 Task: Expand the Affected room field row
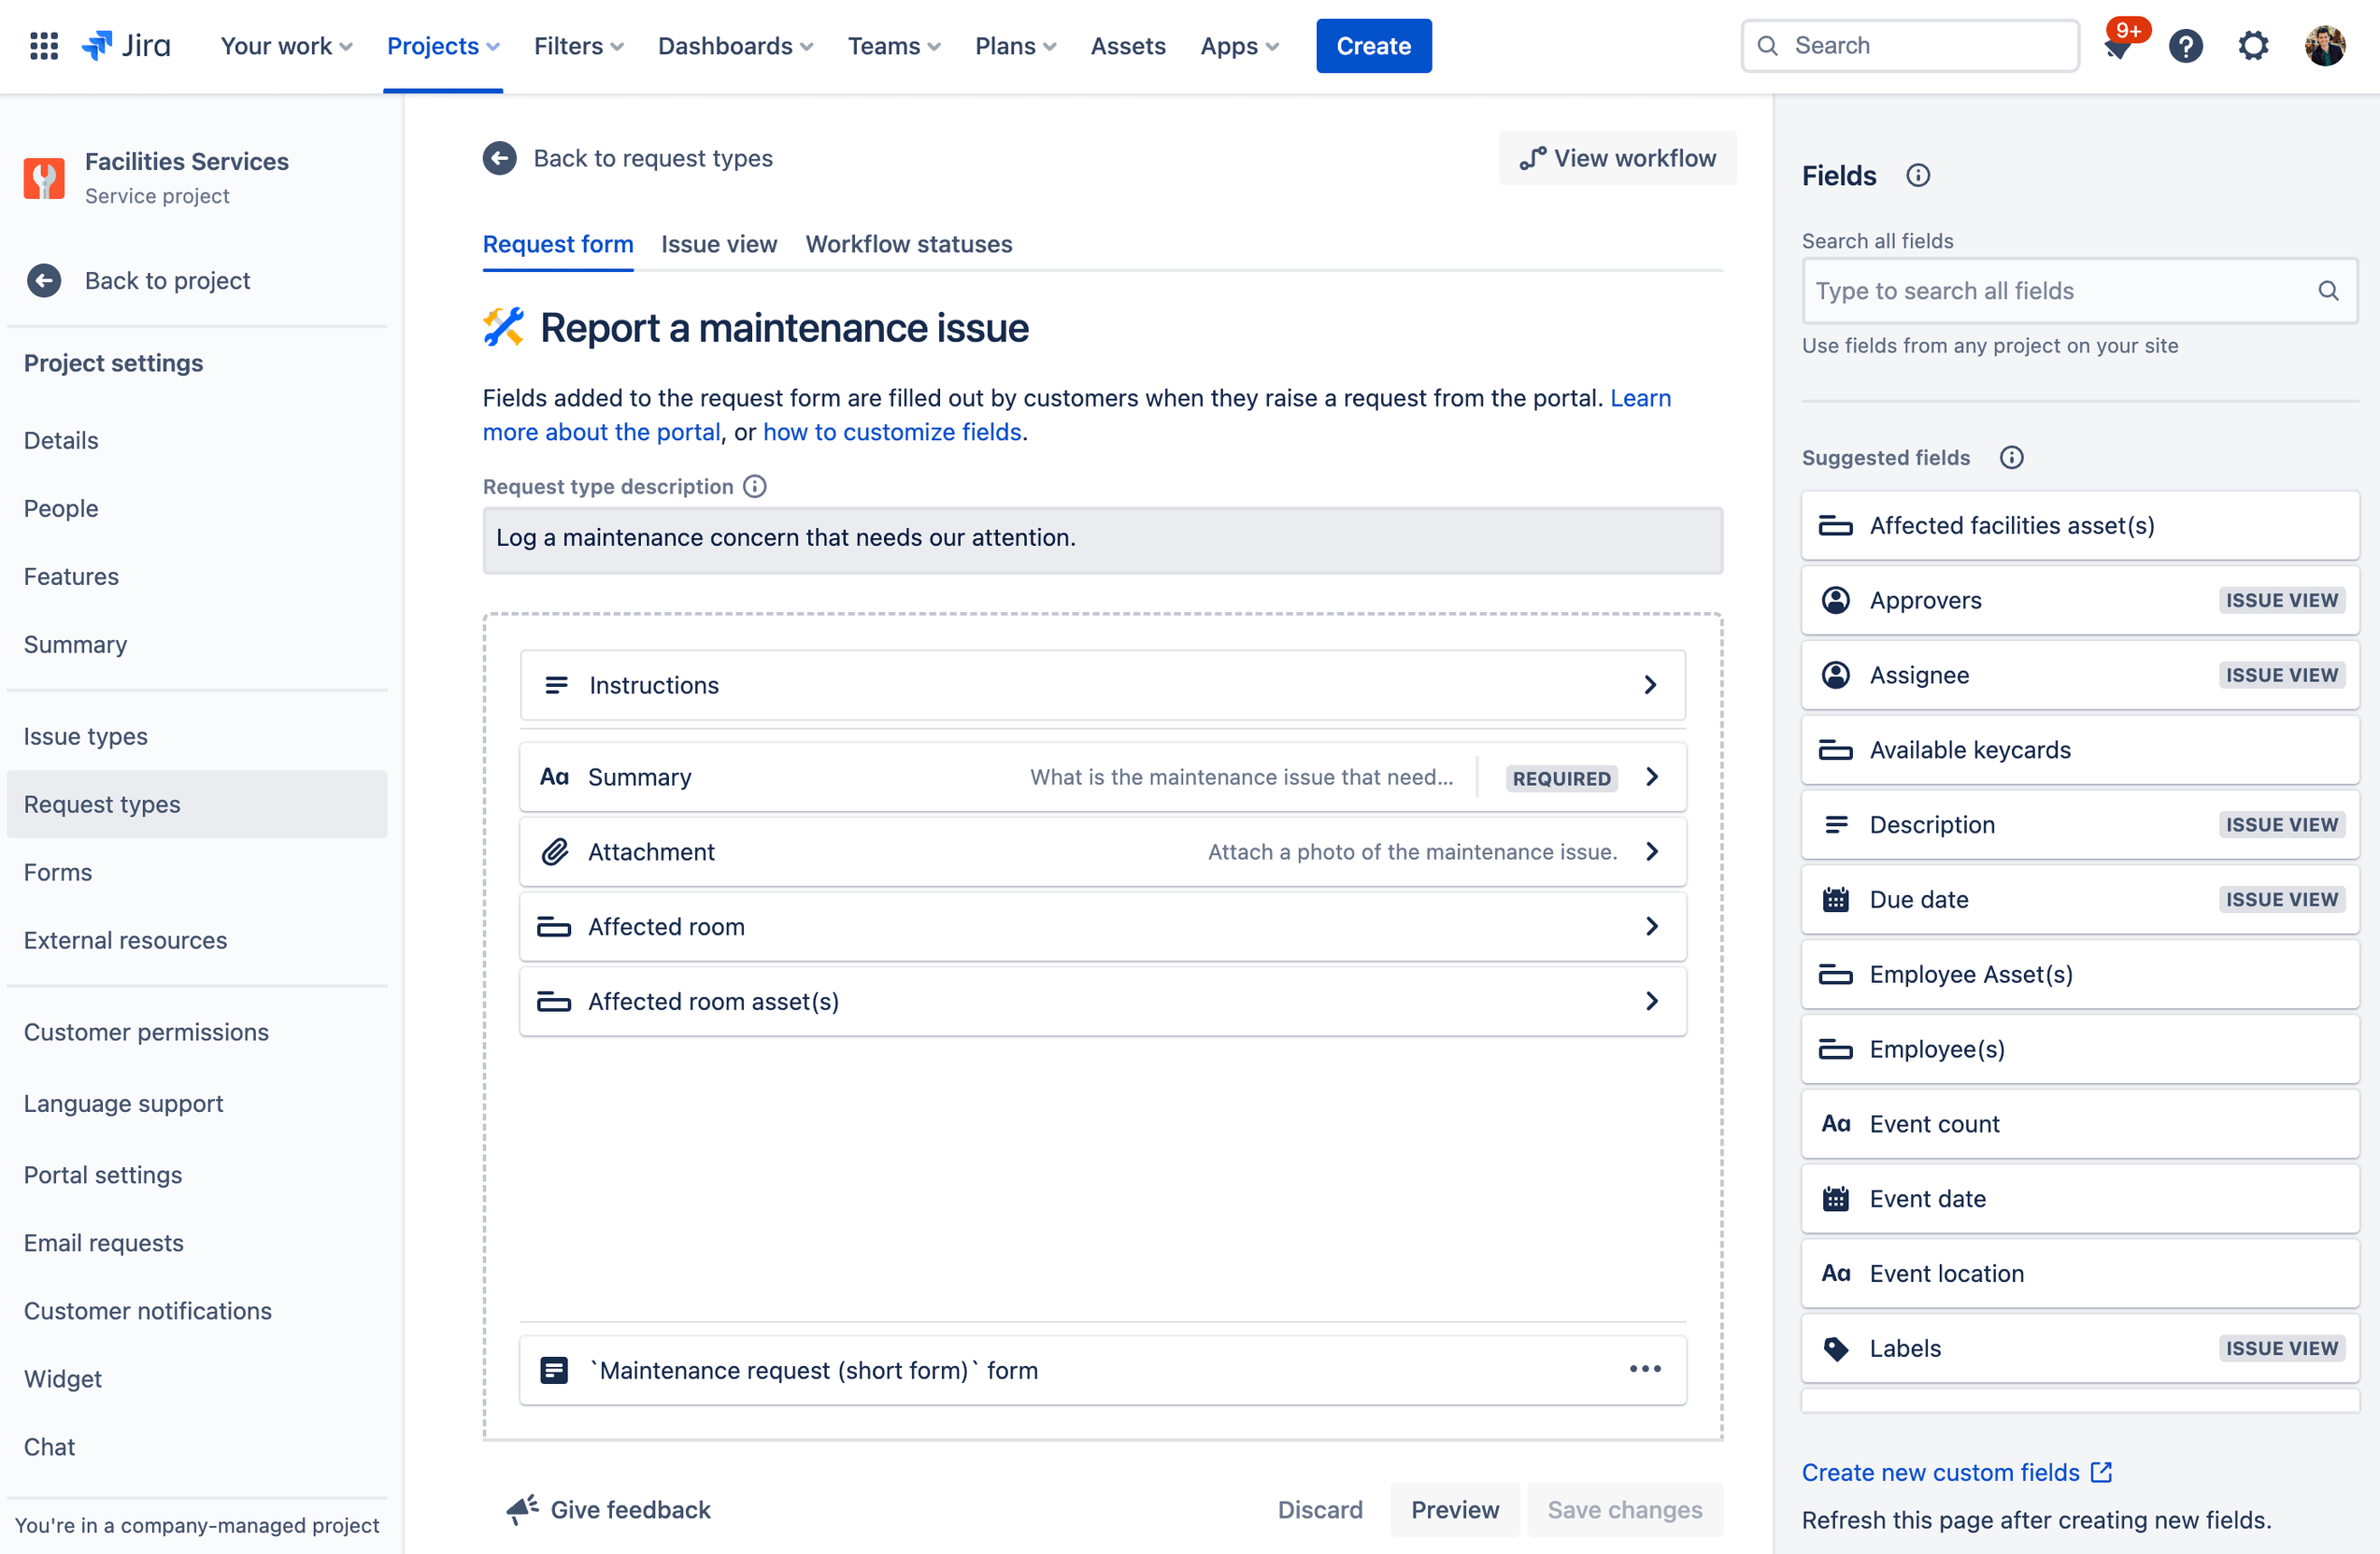click(x=1651, y=926)
